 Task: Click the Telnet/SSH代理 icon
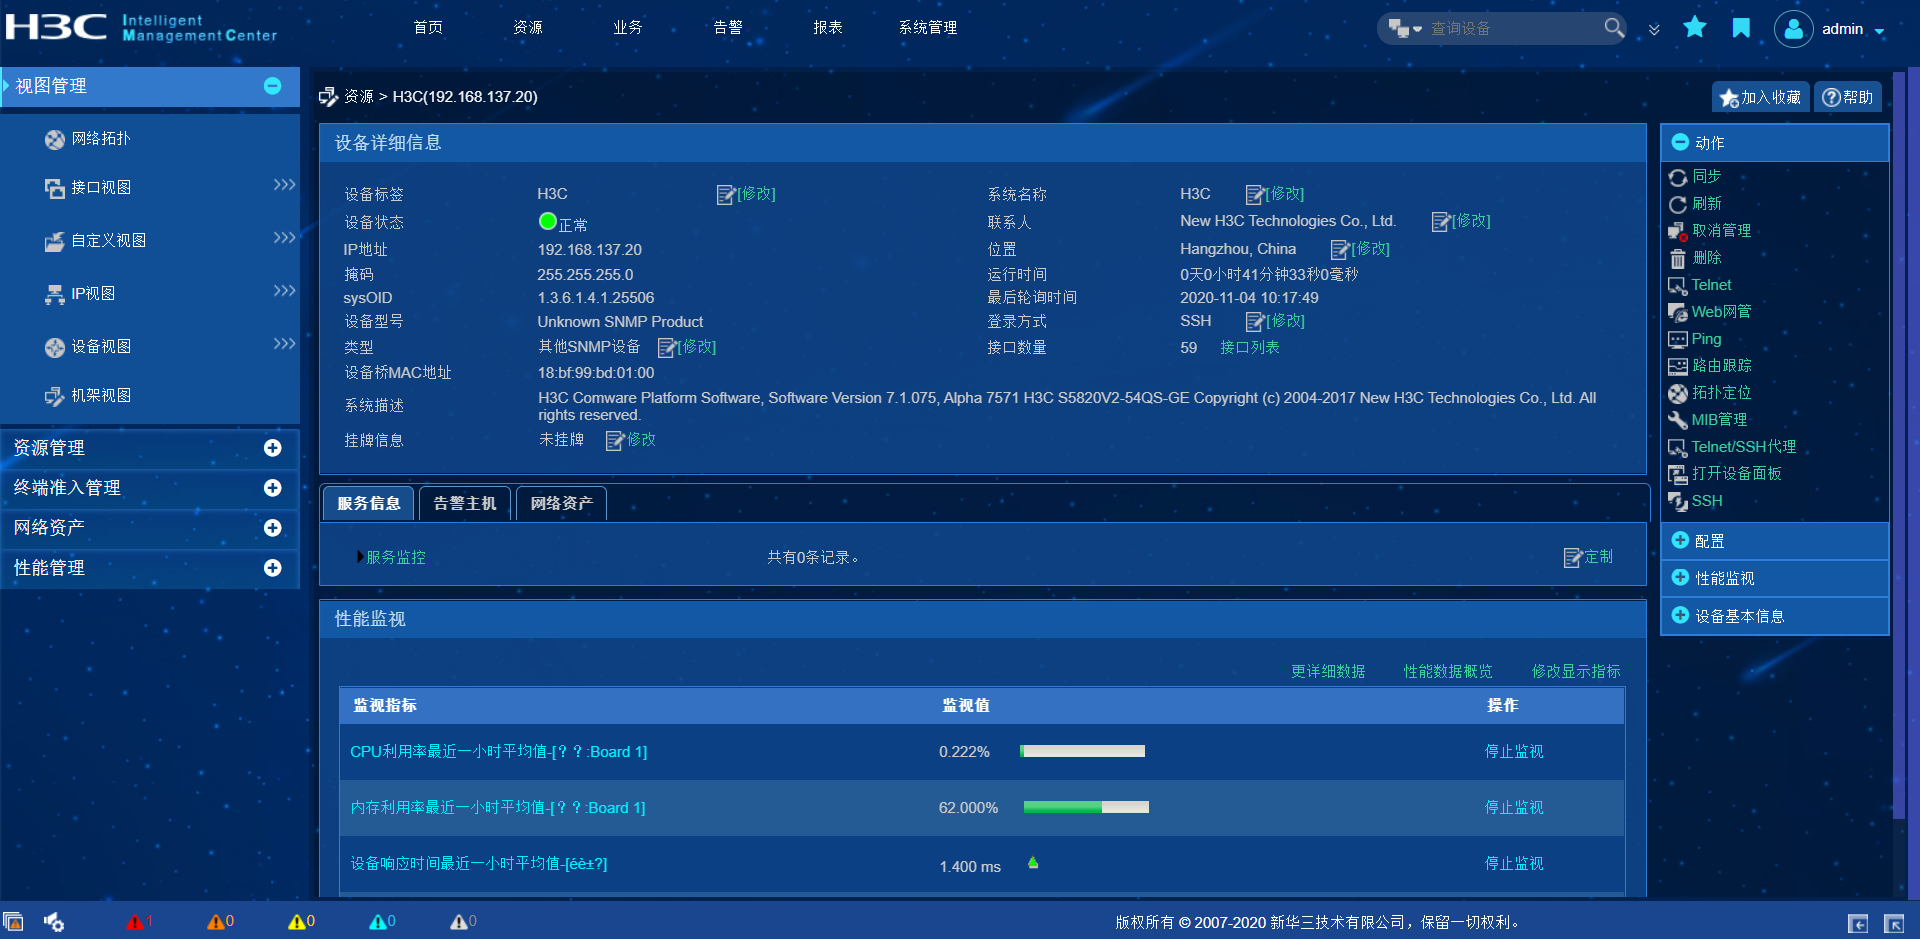click(1677, 447)
